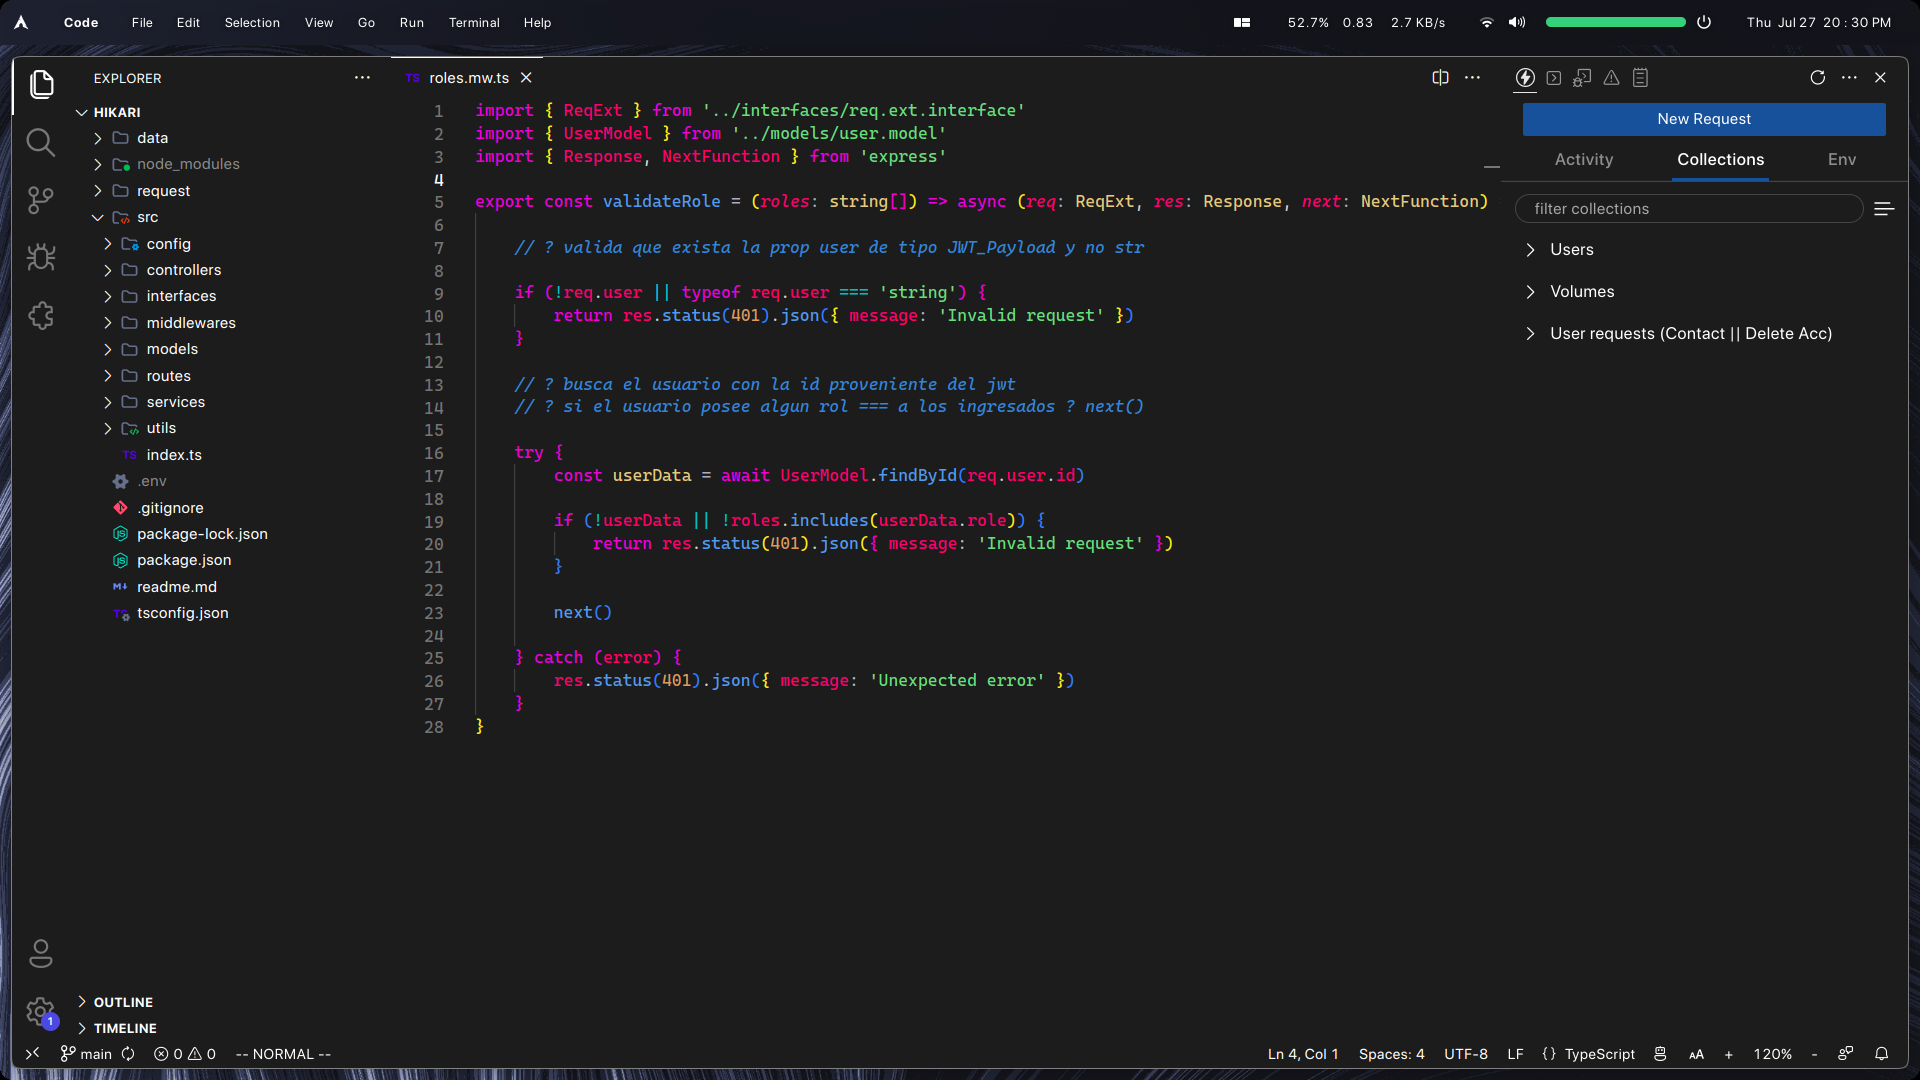This screenshot has height=1080, width=1920.
Task: Split the editor to the right
Action: (1440, 78)
